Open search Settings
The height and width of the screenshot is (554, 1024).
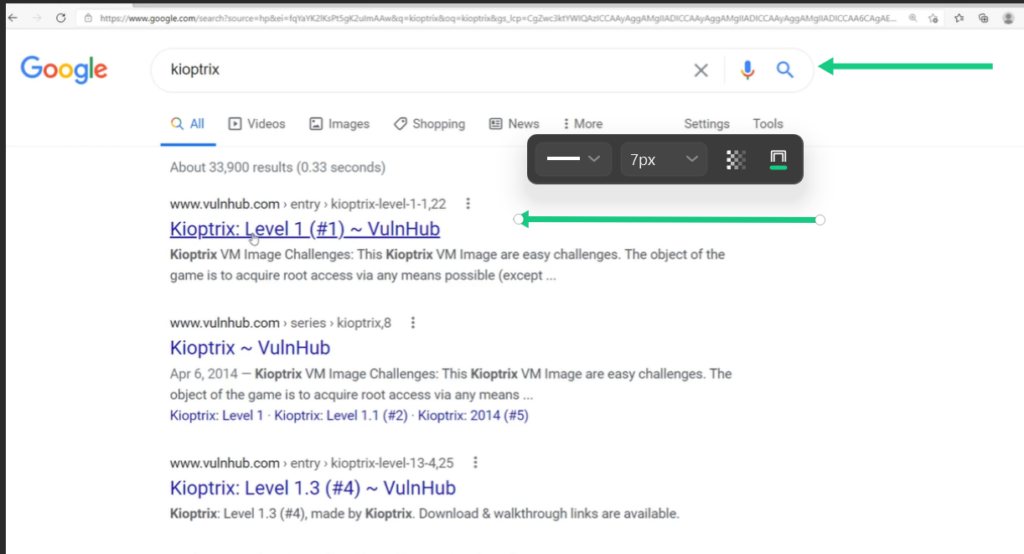(707, 123)
